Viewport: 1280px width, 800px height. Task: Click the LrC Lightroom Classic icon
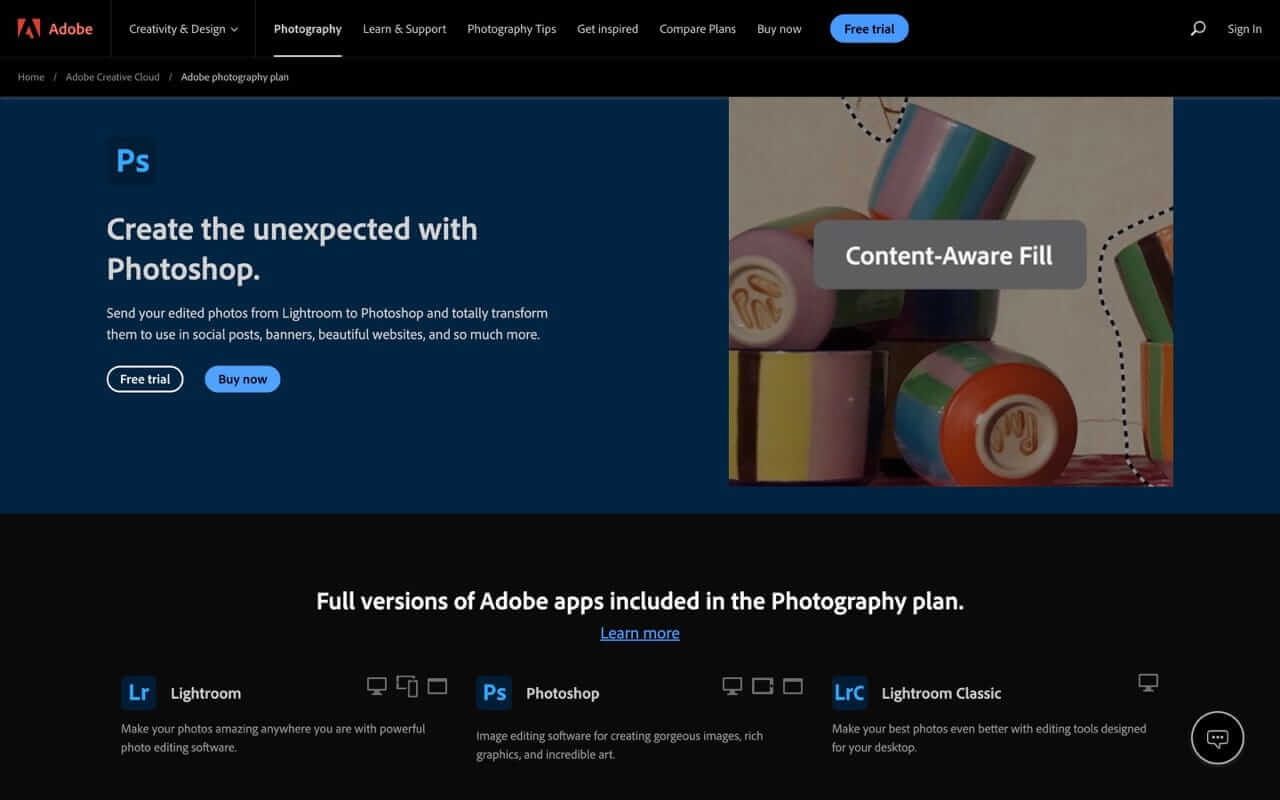tap(849, 692)
